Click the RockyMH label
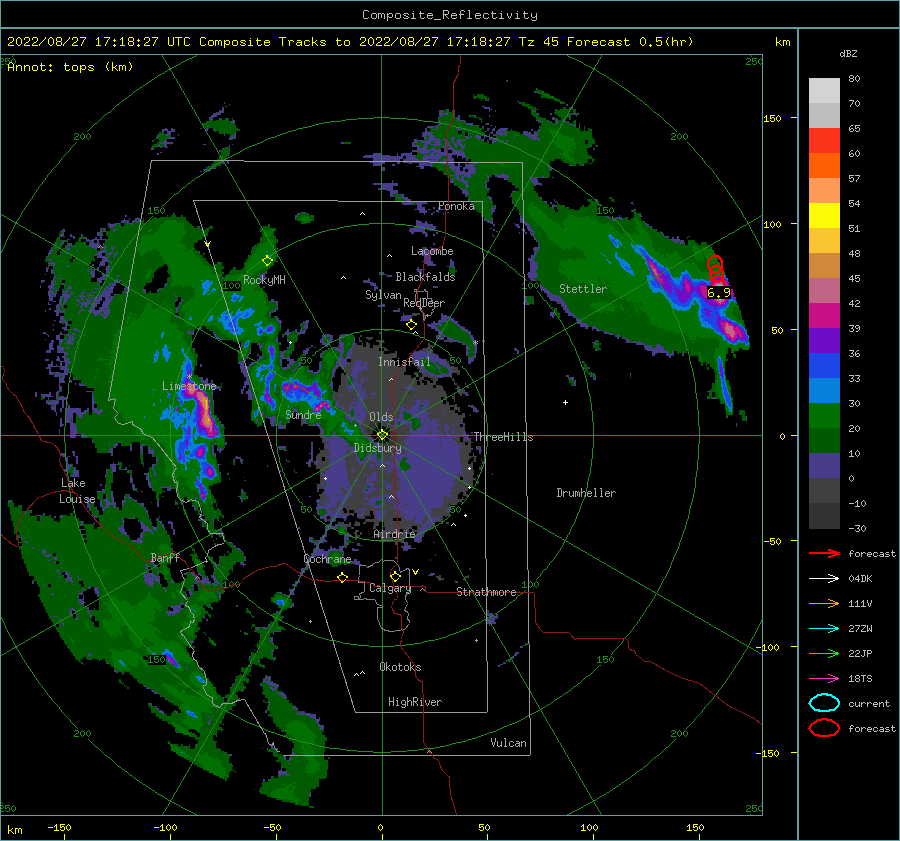This screenshot has width=900, height=841. click(x=264, y=280)
